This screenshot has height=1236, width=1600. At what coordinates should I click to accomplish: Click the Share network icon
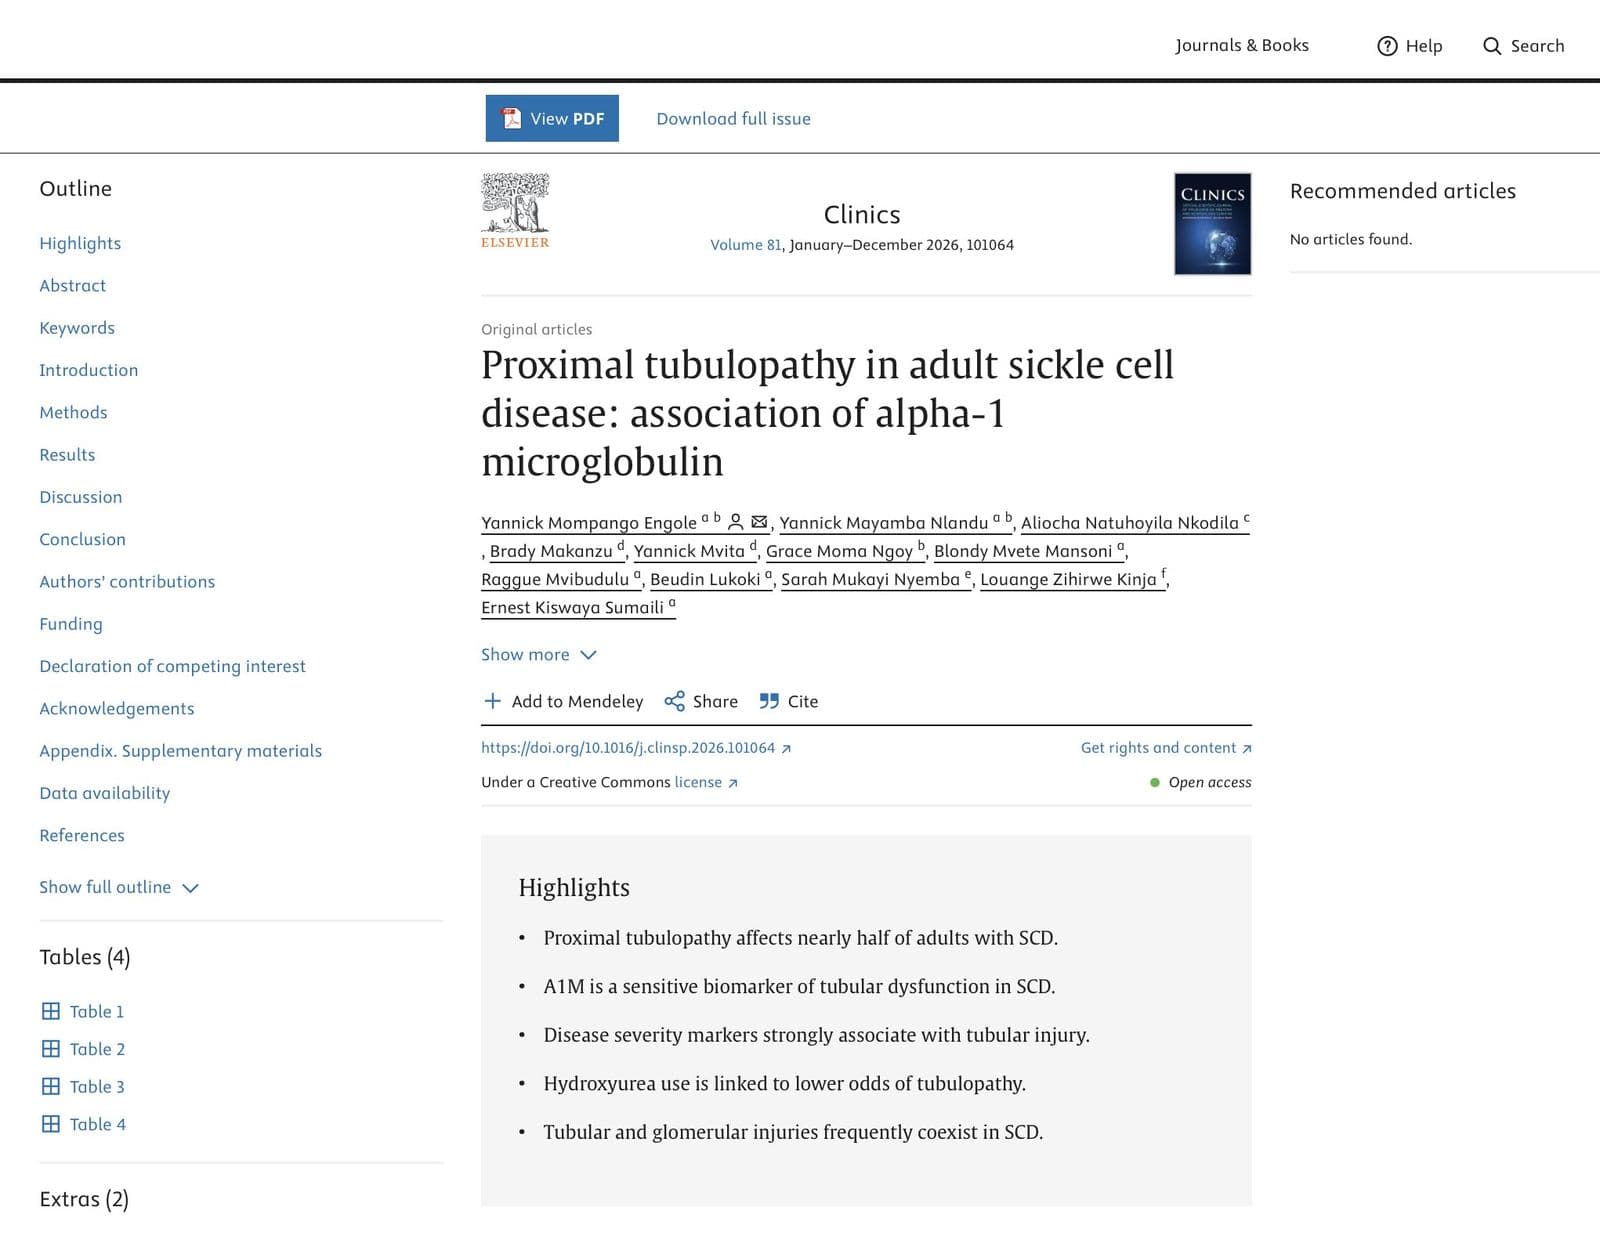675,701
